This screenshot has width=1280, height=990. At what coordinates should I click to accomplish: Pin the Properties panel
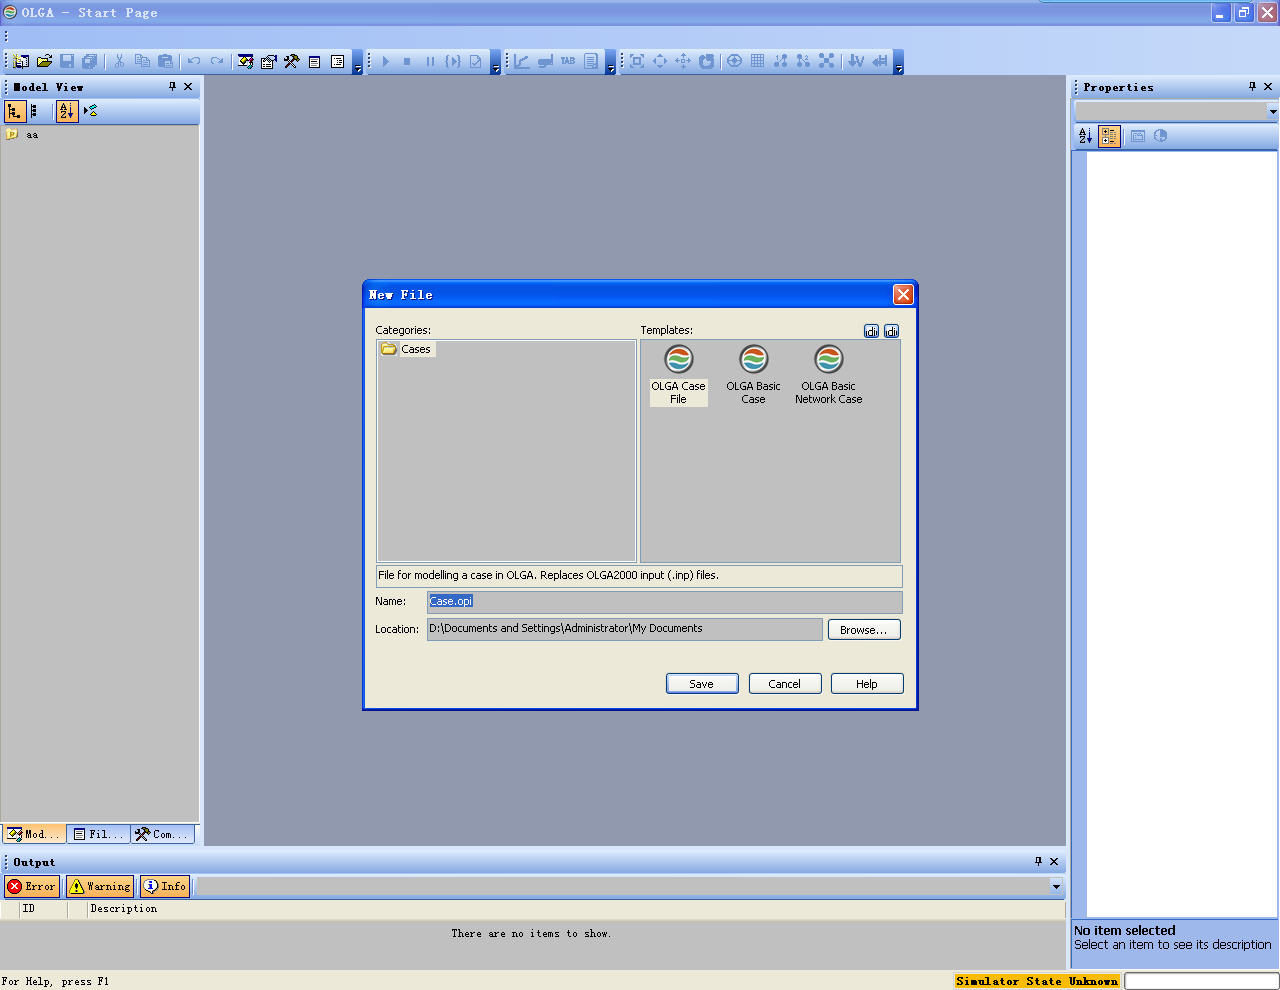[x=1252, y=87]
